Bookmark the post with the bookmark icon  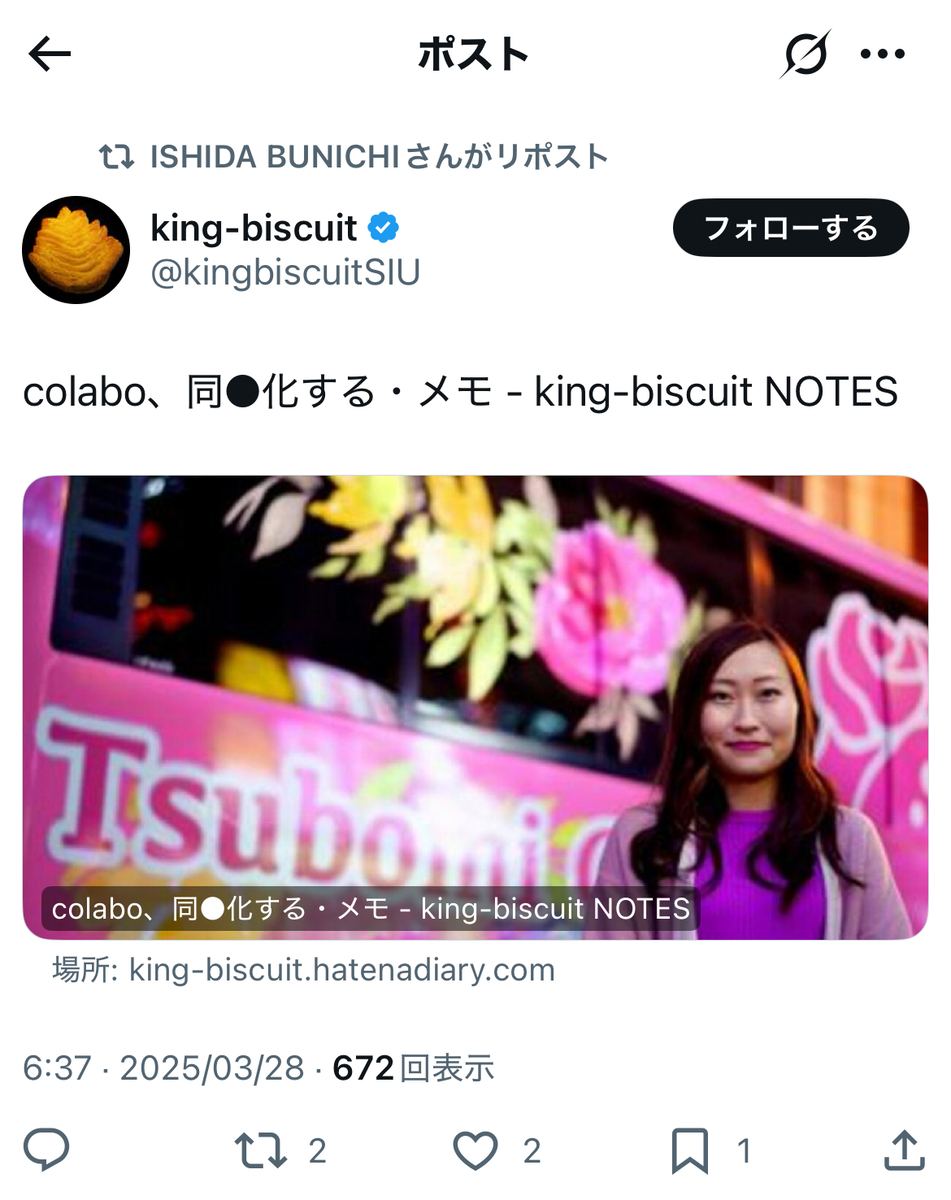tap(690, 1151)
